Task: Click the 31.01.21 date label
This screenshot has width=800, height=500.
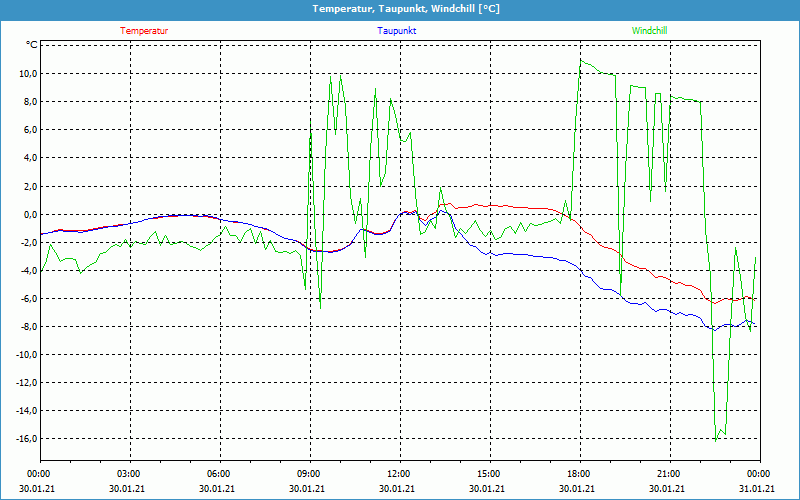Action: 757,489
